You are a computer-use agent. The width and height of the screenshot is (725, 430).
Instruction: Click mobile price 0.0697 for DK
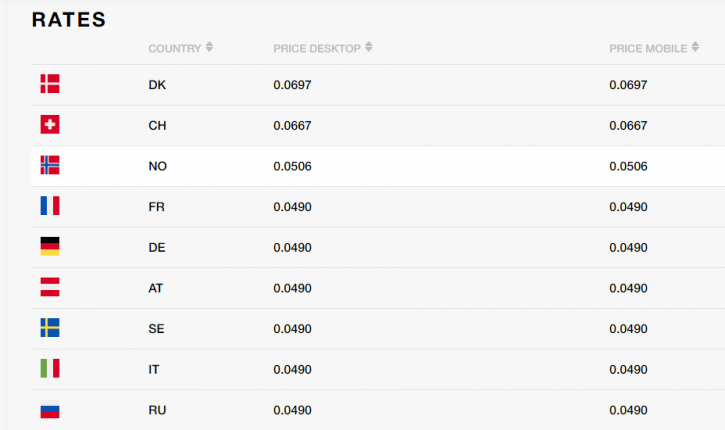pyautogui.click(x=628, y=85)
